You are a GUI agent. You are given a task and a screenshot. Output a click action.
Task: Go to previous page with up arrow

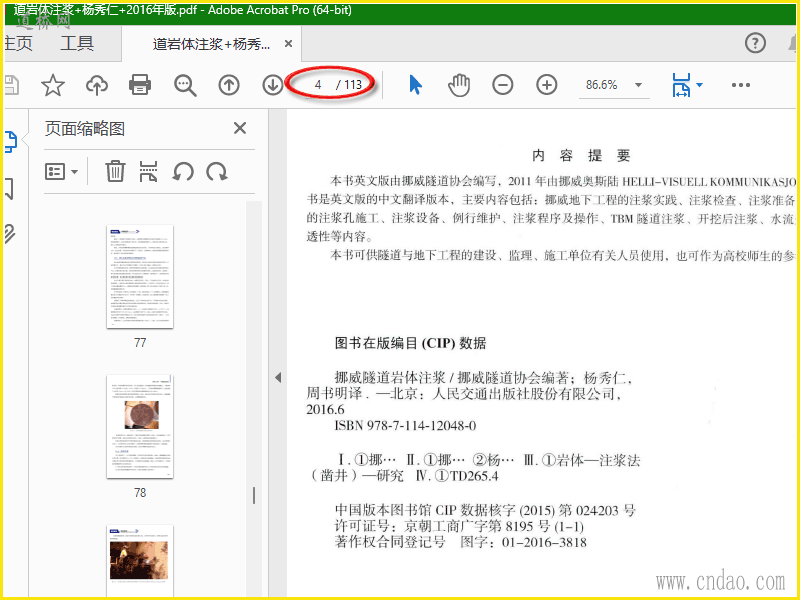(229, 85)
